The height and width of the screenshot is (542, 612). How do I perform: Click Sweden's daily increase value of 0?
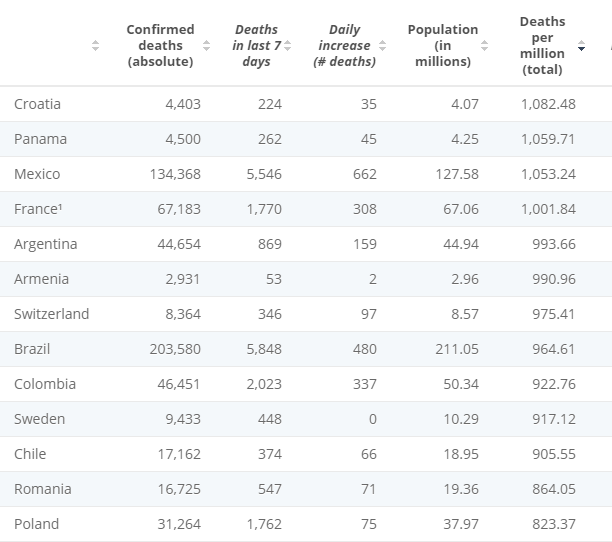click(x=372, y=419)
